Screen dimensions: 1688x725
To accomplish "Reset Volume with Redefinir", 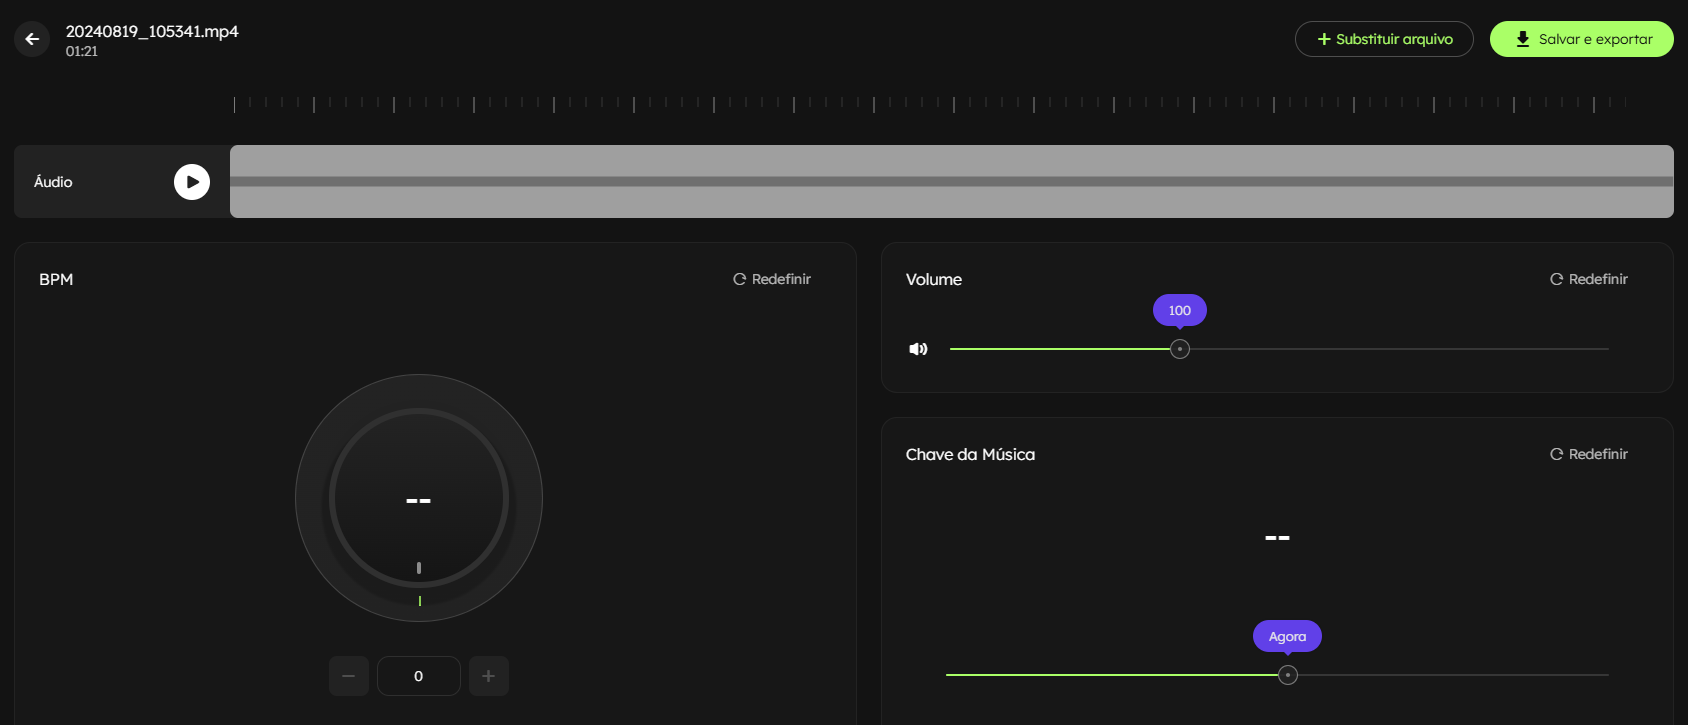I will point(1589,279).
